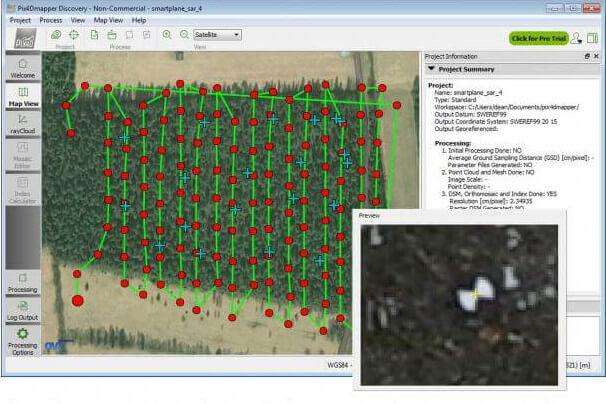Open the Log Output panel
Screen dimensions: 606x404
[x=23, y=311]
